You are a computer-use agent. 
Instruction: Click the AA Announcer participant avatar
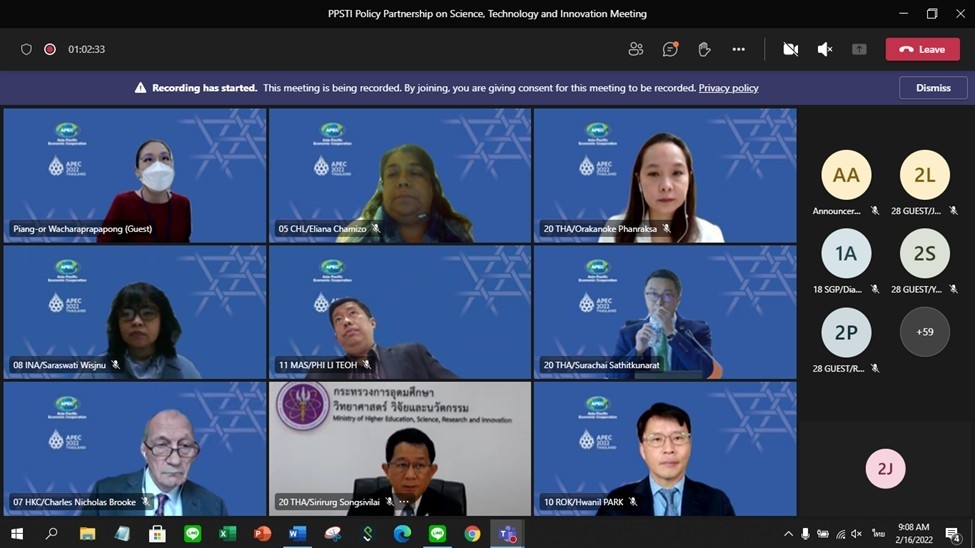pos(846,175)
